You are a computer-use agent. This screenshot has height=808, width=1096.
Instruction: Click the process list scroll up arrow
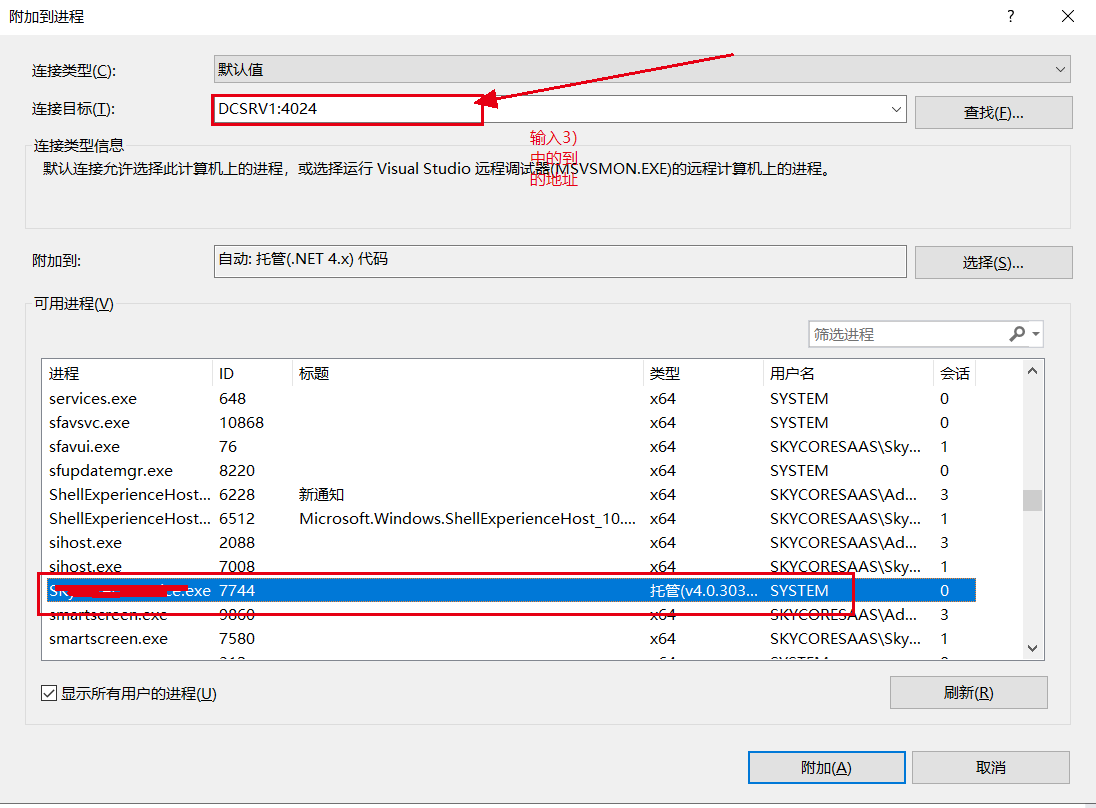[x=1032, y=371]
